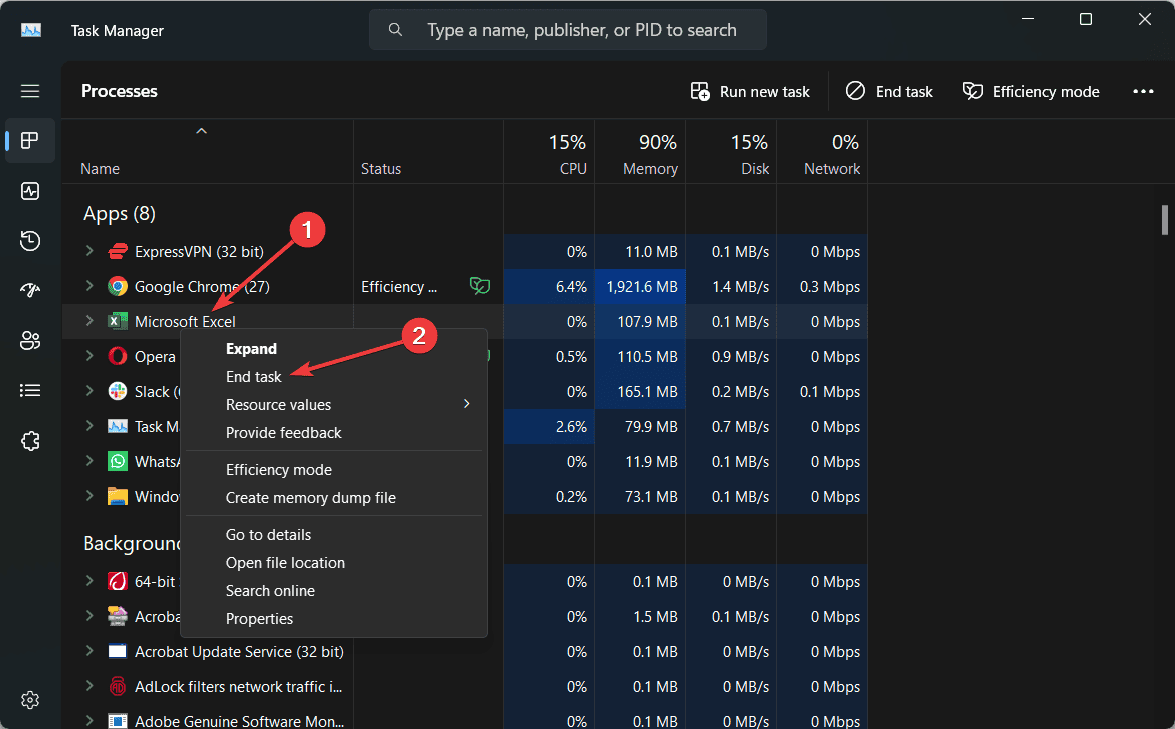The image size is (1175, 729).
Task: Open Properties from context menu
Action: [334, 619]
